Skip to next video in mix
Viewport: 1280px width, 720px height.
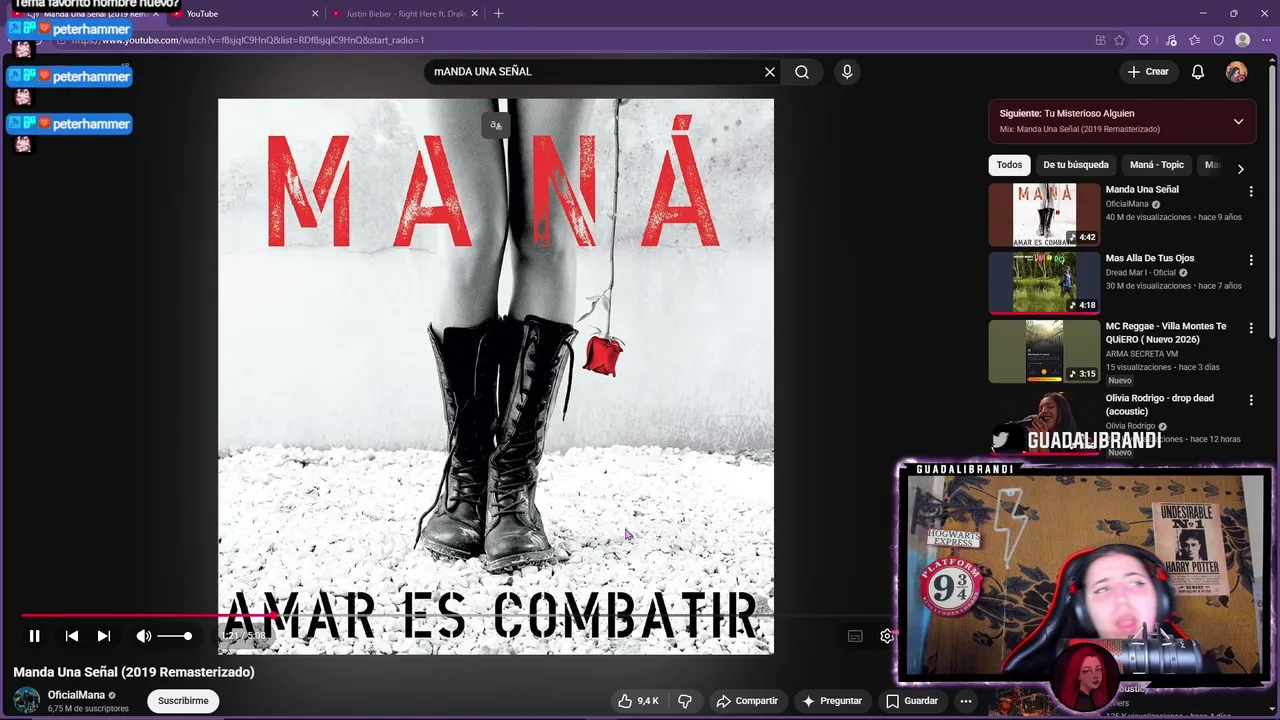[104, 636]
